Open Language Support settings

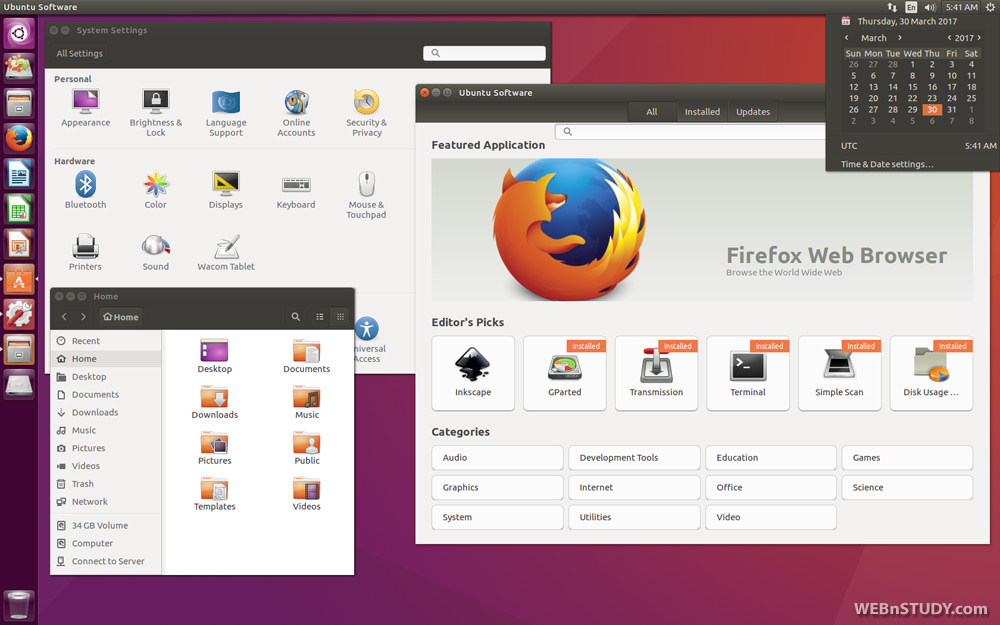pyautogui.click(x=226, y=113)
